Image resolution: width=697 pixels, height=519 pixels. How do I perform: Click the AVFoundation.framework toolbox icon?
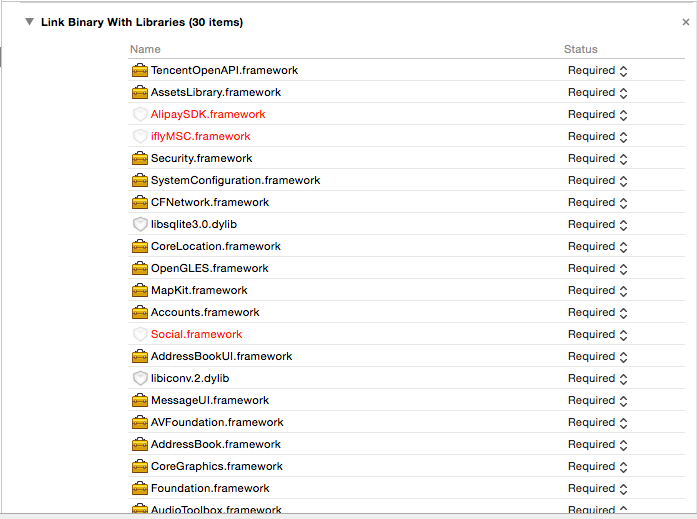pos(140,422)
